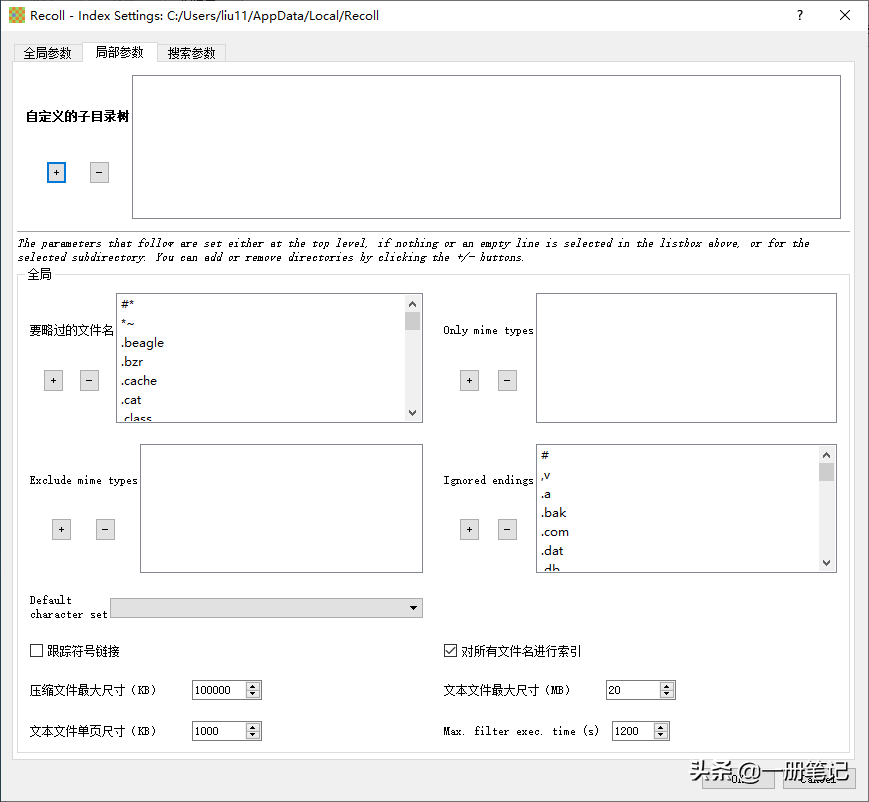Select the 局部参数 tab
Screen dimensions: 869x802
120,52
